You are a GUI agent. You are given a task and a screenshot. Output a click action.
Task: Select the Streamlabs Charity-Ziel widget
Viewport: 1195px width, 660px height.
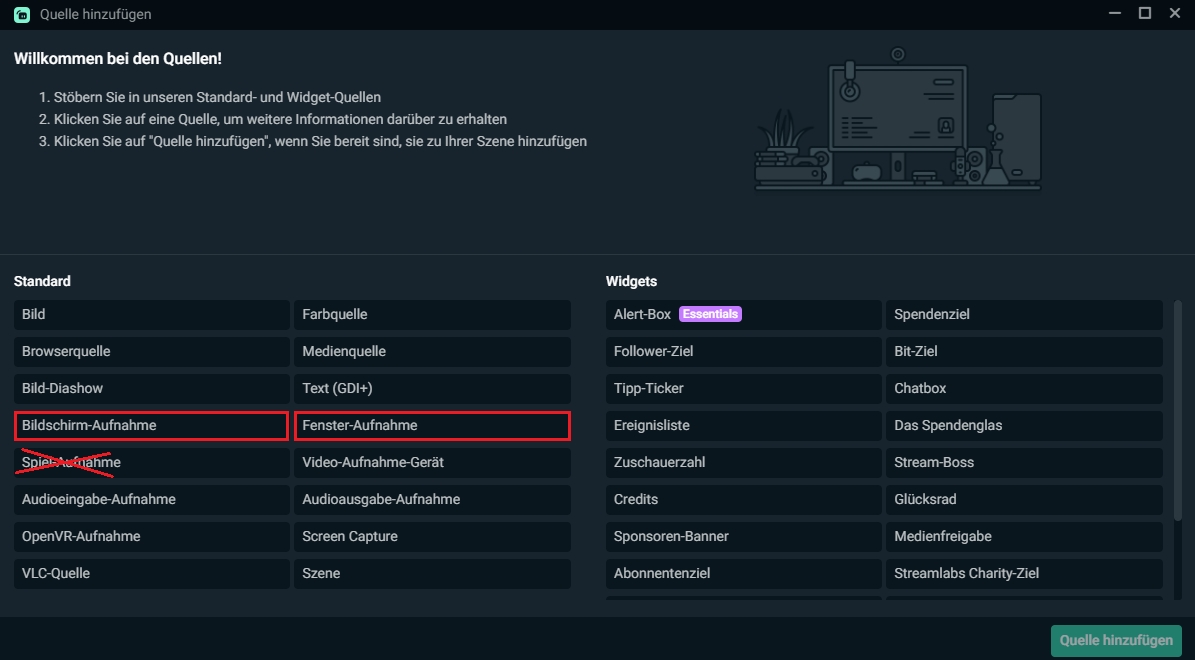1024,573
